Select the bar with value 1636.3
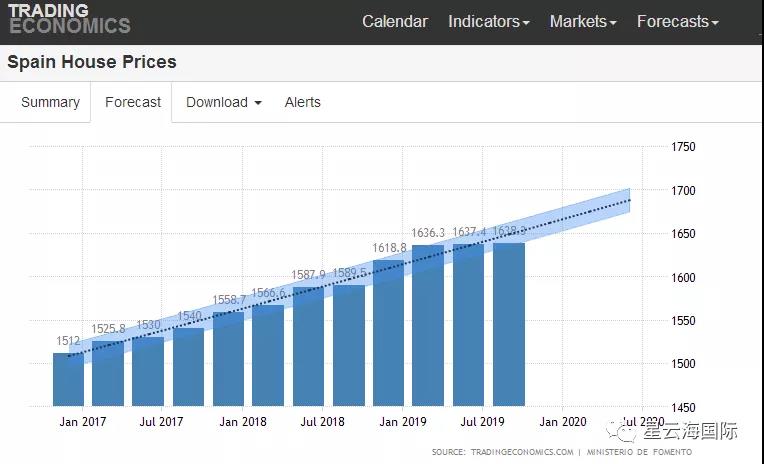 pyautogui.click(x=428, y=325)
